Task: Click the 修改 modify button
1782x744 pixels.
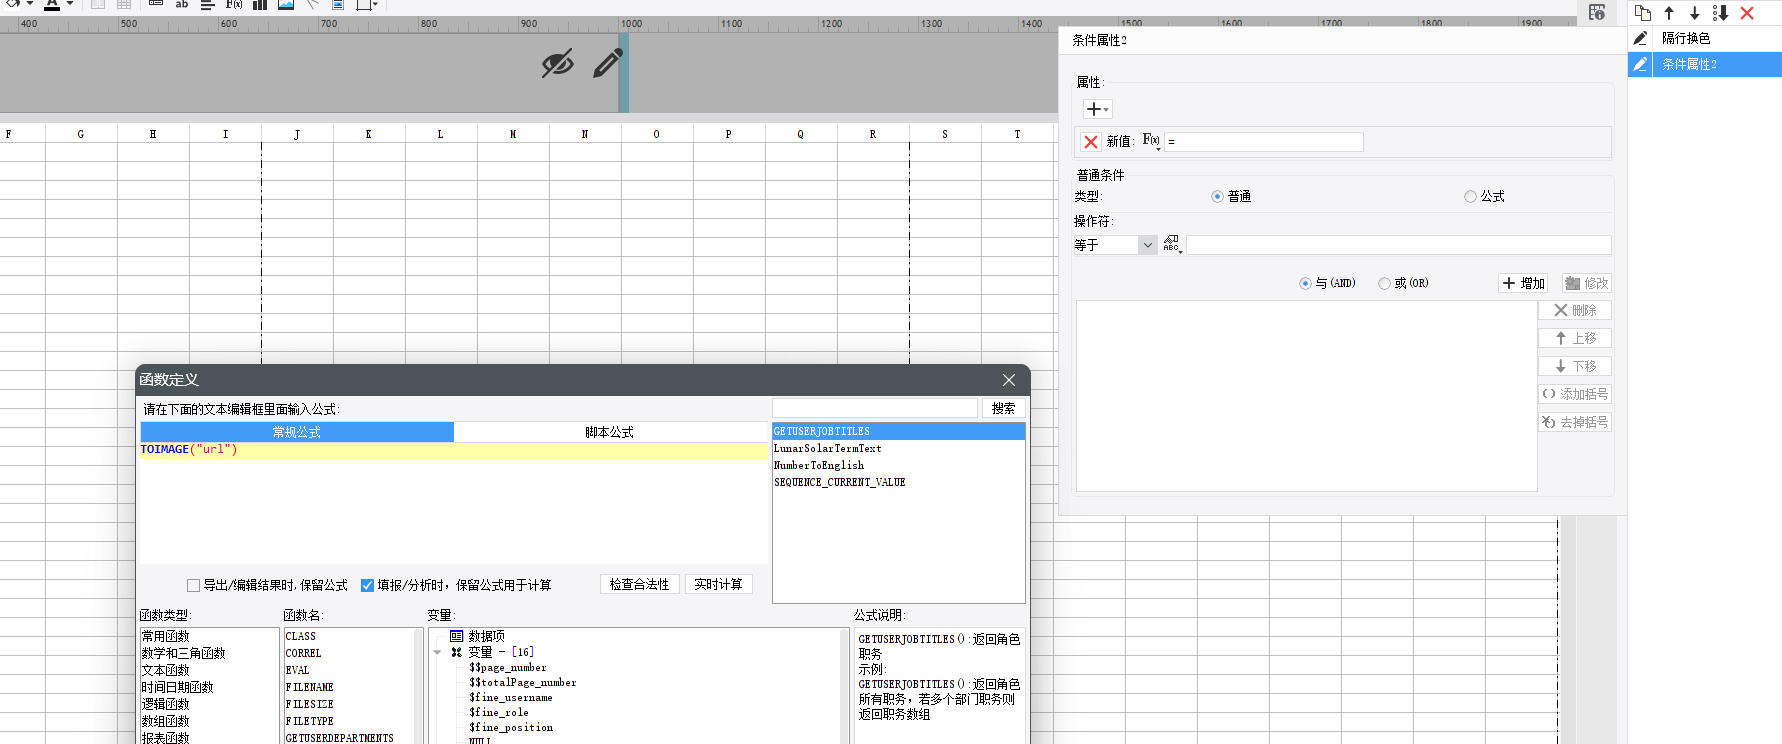Action: pos(1587,283)
